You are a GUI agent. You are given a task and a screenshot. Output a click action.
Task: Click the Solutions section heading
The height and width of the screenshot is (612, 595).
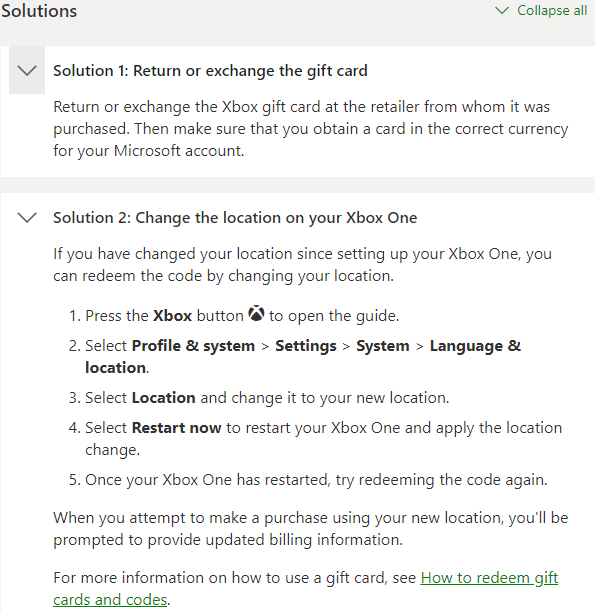tap(39, 11)
